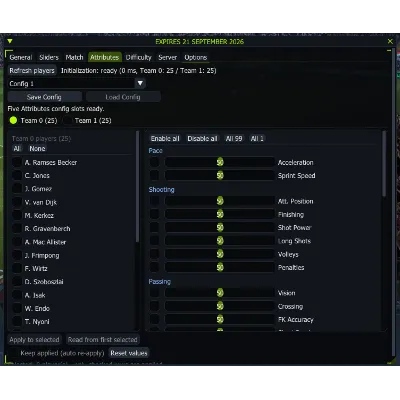The width and height of the screenshot is (400, 400).
Task: Enable the Sprint Speed attribute checkbox
Action: (154, 176)
